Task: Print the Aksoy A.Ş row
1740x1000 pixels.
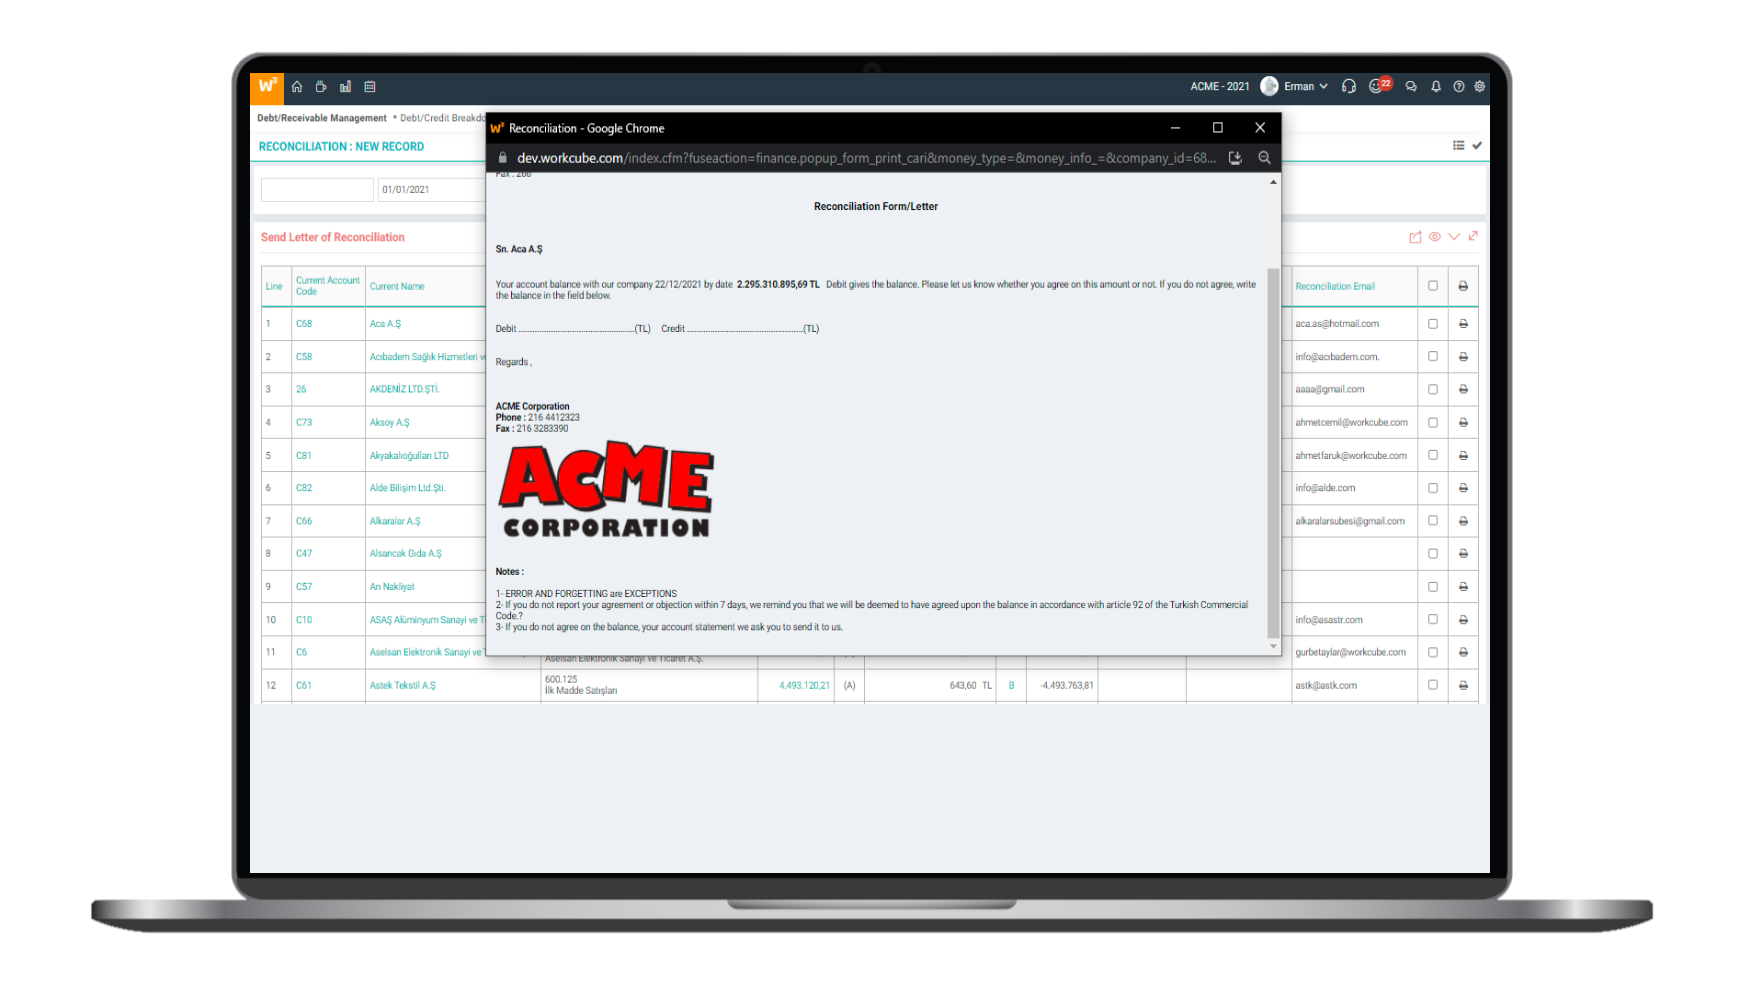Action: pyautogui.click(x=1463, y=423)
